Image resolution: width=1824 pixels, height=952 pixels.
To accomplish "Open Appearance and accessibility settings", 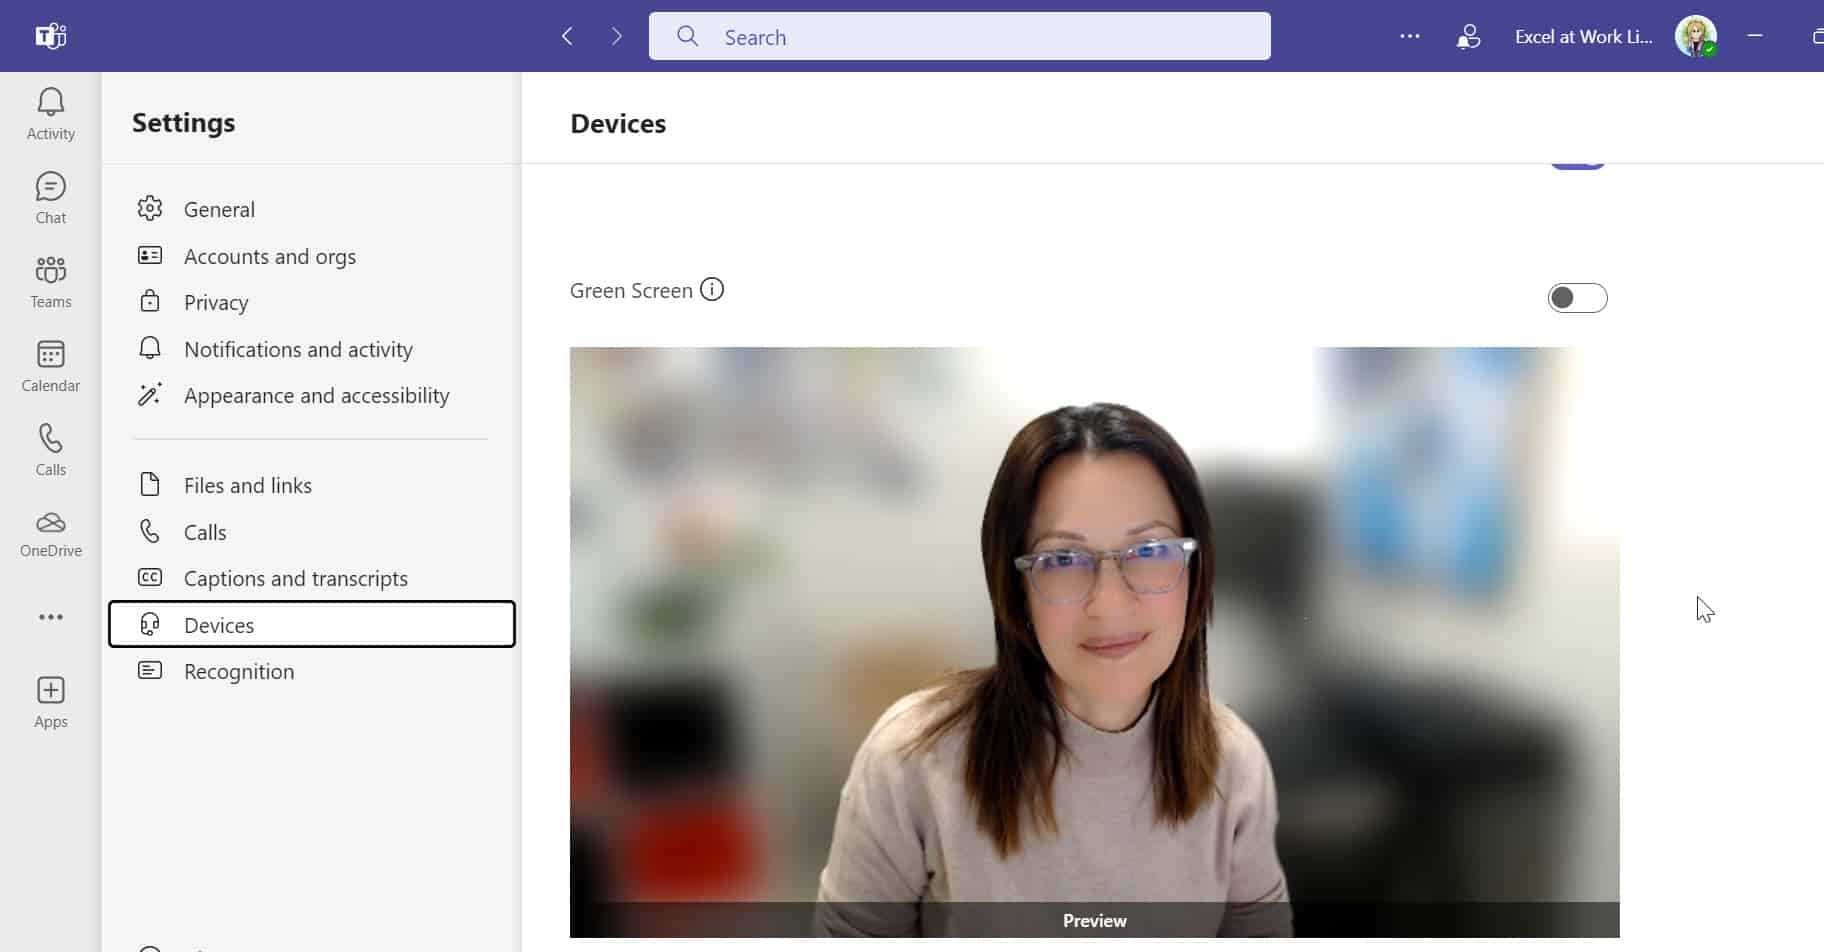I will pyautogui.click(x=316, y=395).
